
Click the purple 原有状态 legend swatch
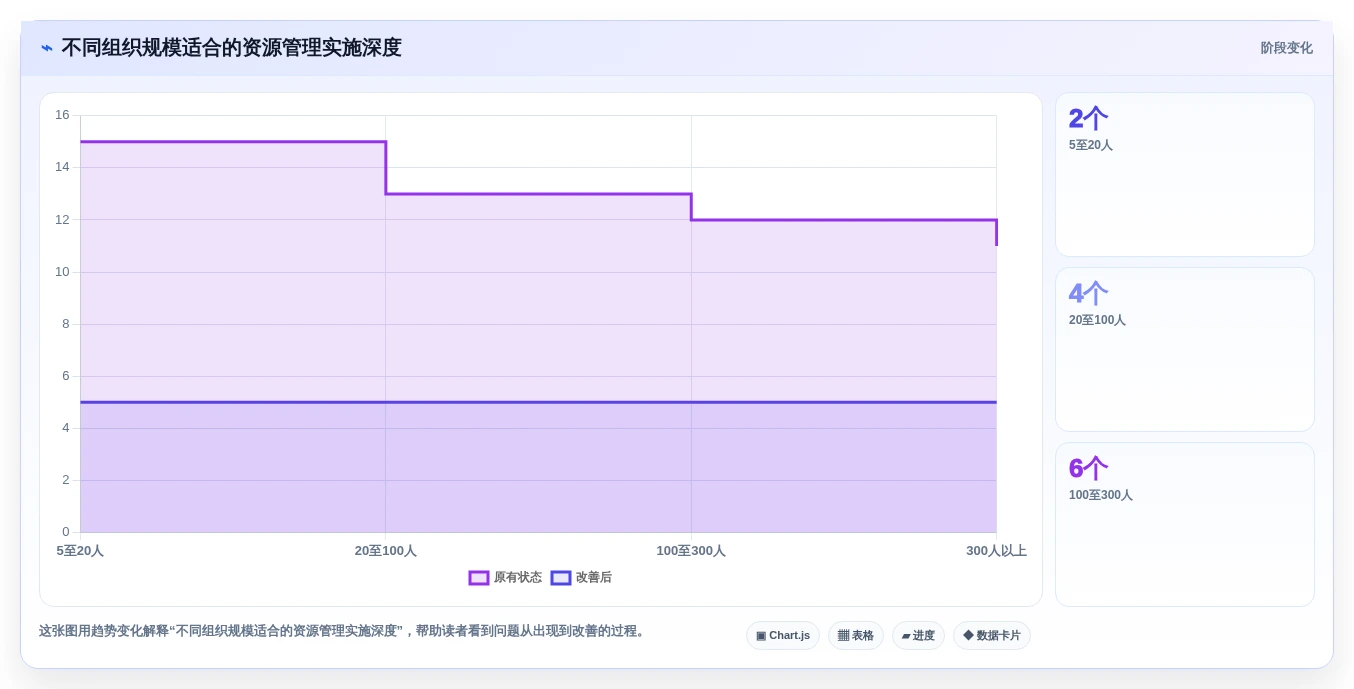coord(479,578)
